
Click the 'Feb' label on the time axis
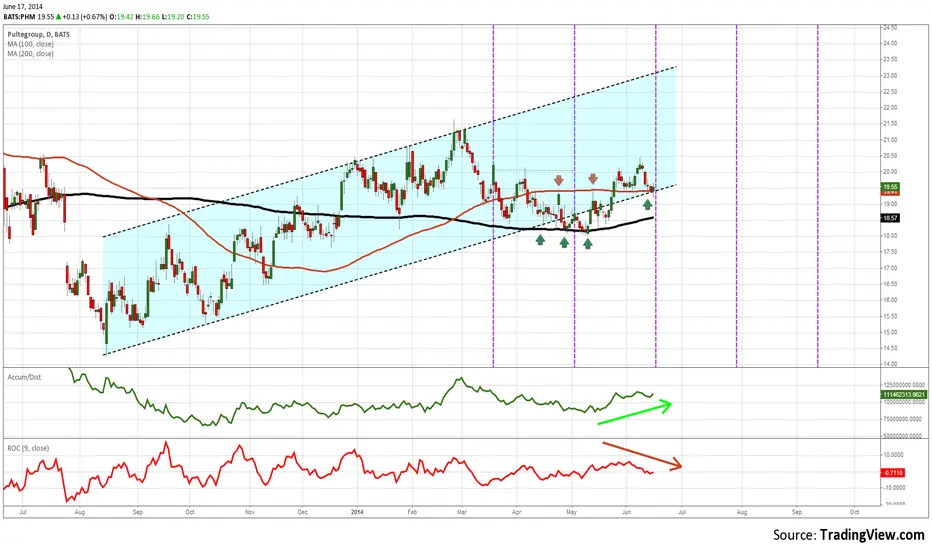point(412,512)
